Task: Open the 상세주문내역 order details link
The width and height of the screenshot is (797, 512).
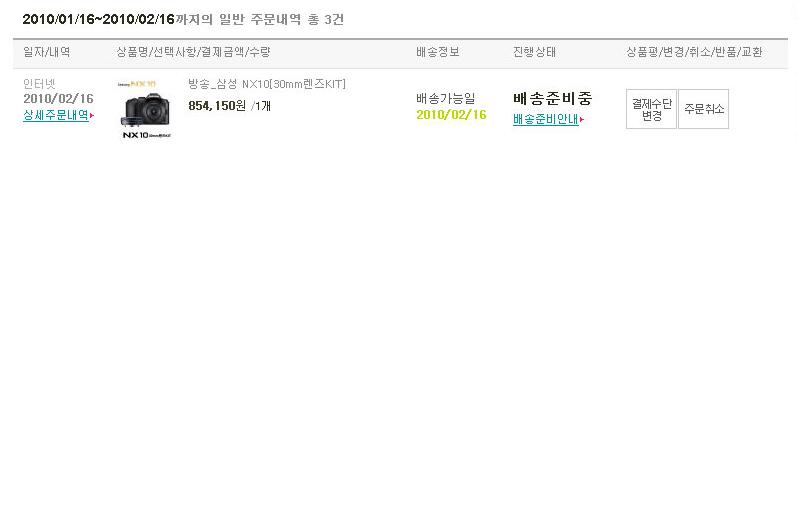Action: [x=56, y=115]
